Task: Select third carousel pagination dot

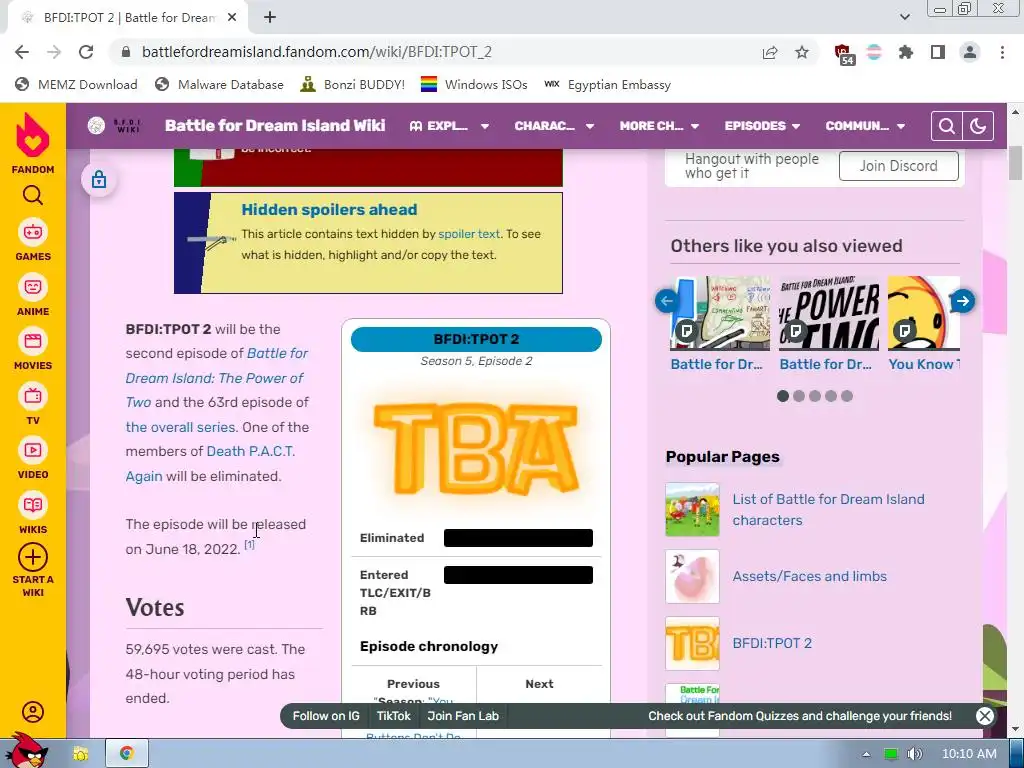Action: pos(814,396)
